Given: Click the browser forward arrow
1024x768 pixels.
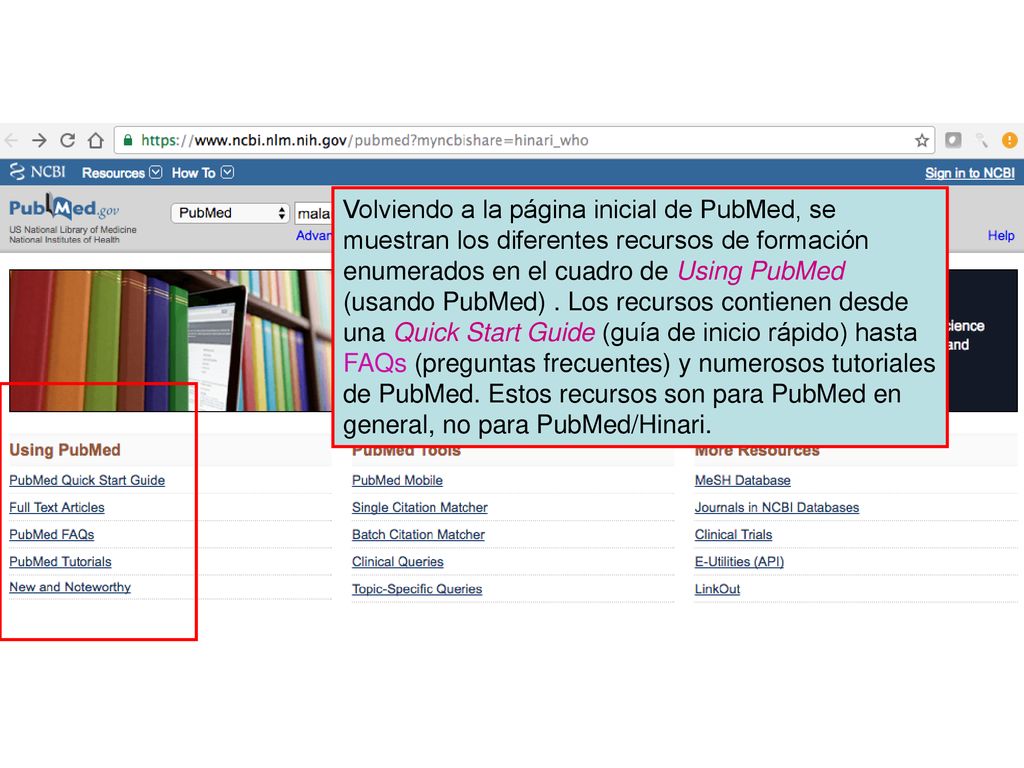Looking at the screenshot, I should (x=39, y=140).
